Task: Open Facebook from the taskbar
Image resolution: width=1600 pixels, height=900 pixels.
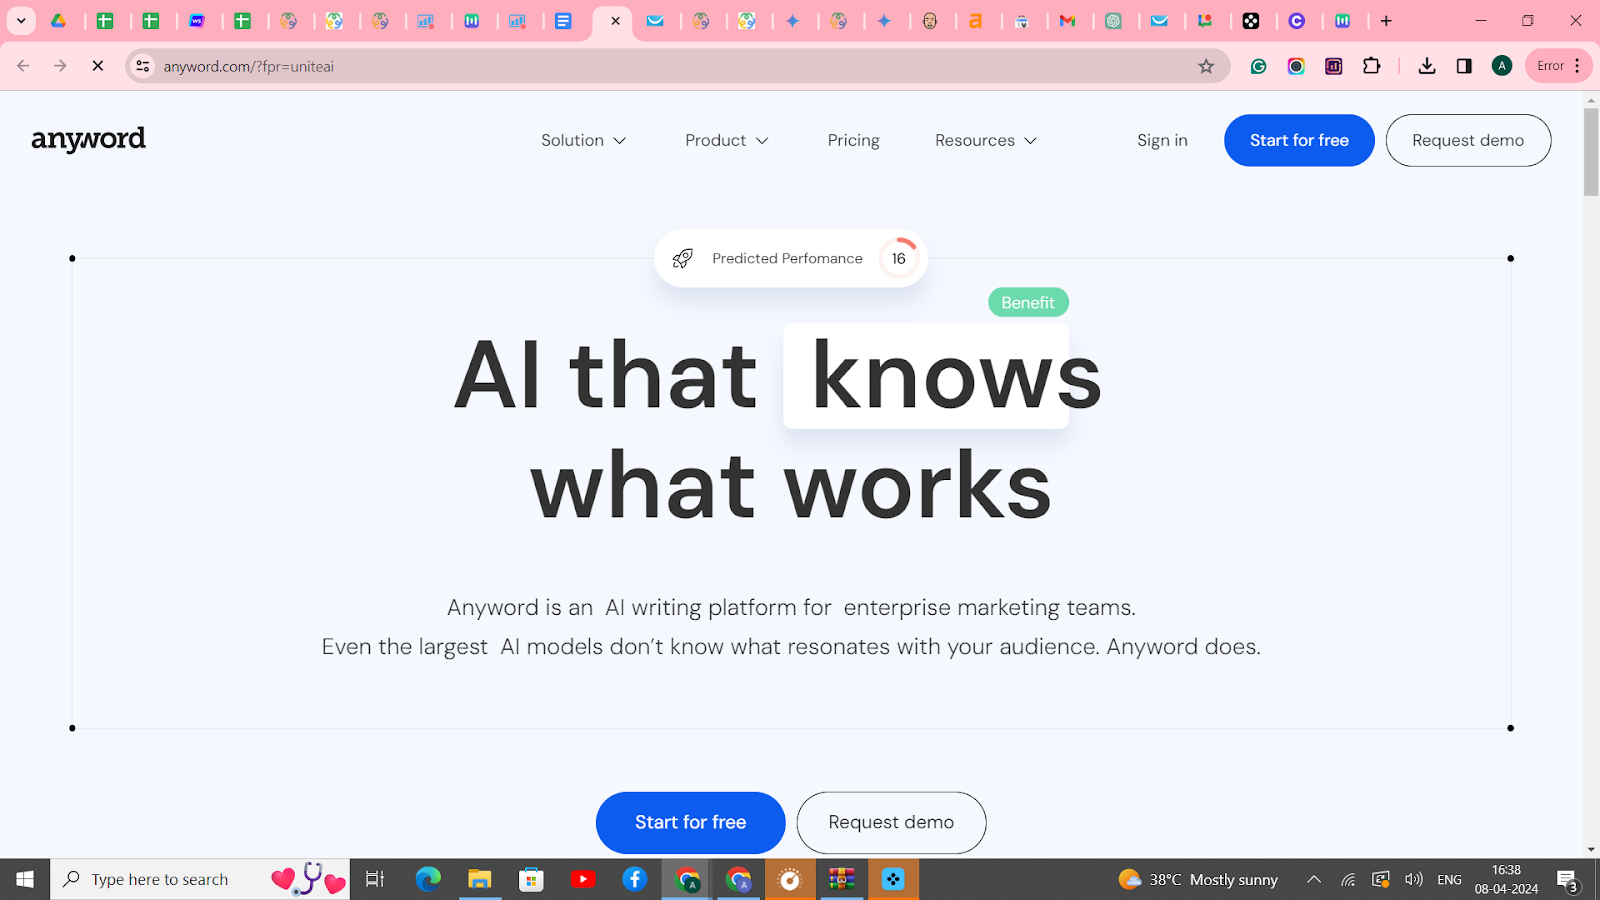Action: (634, 879)
